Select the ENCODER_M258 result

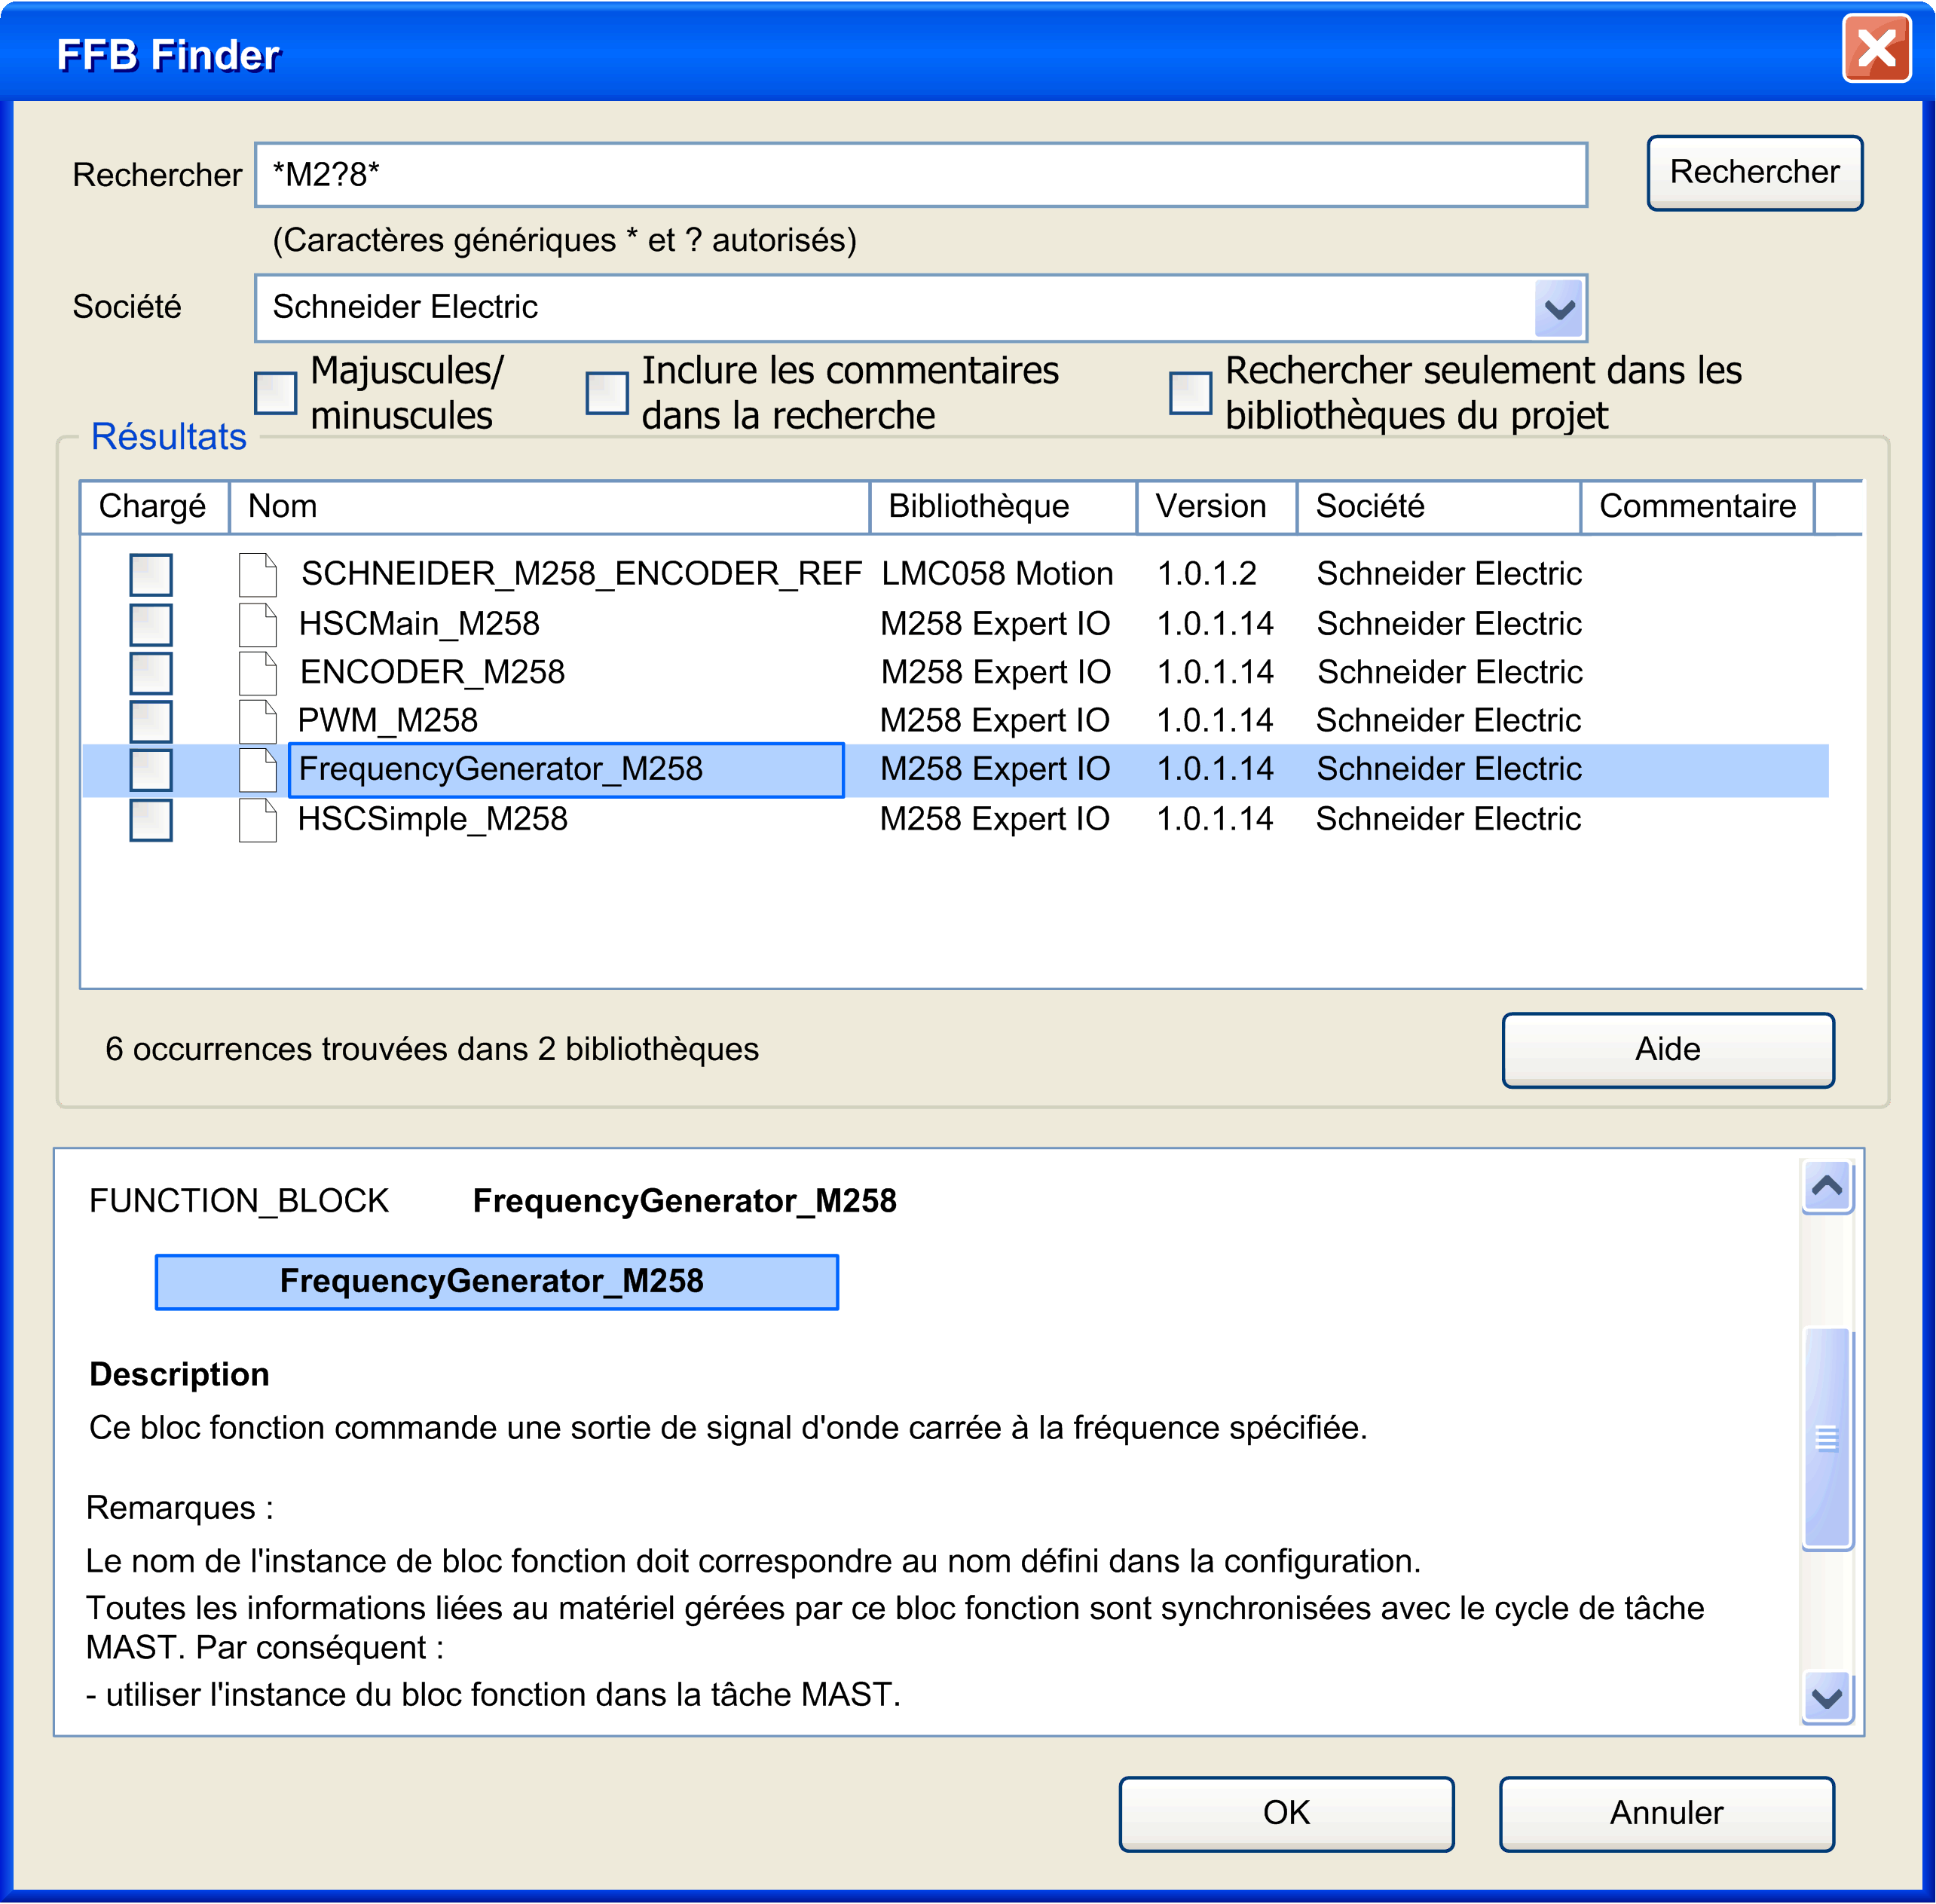[x=432, y=672]
